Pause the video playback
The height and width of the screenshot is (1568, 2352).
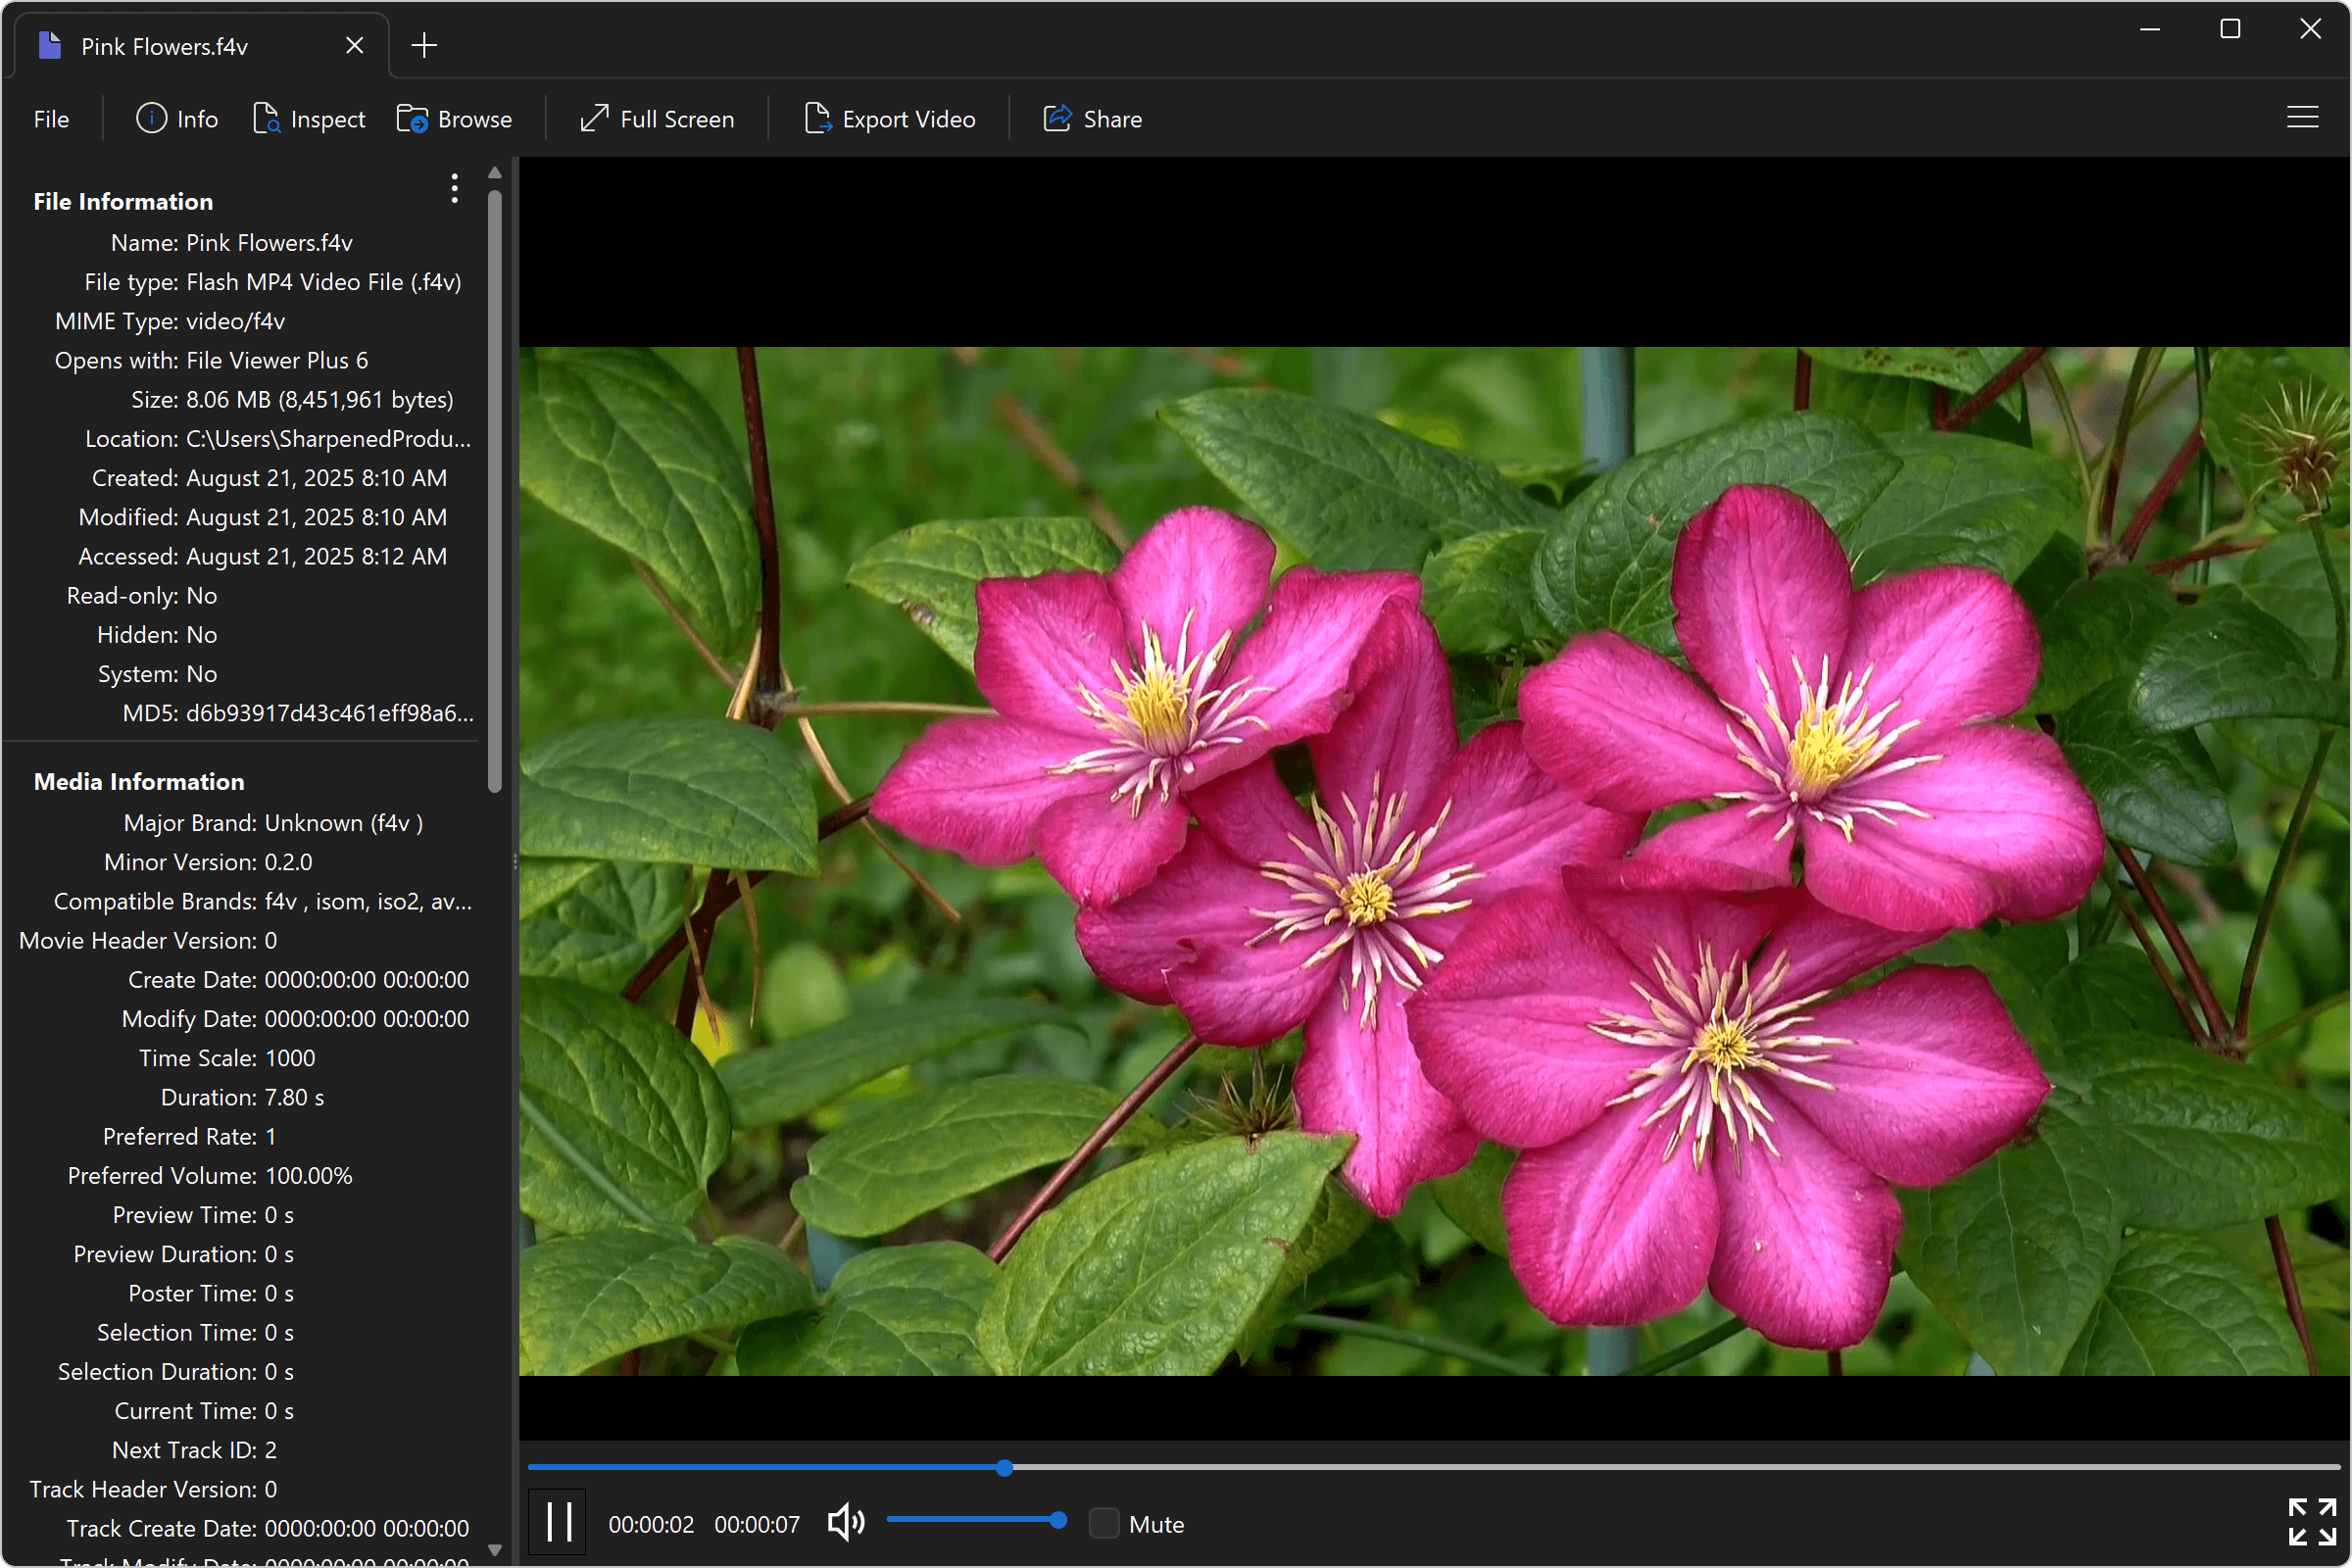(557, 1522)
